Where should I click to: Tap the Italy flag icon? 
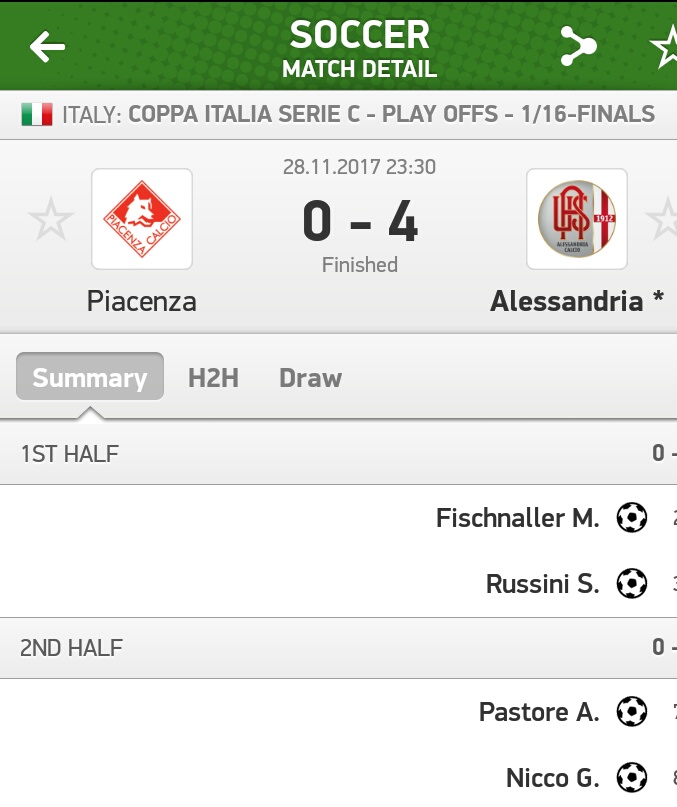(37, 114)
